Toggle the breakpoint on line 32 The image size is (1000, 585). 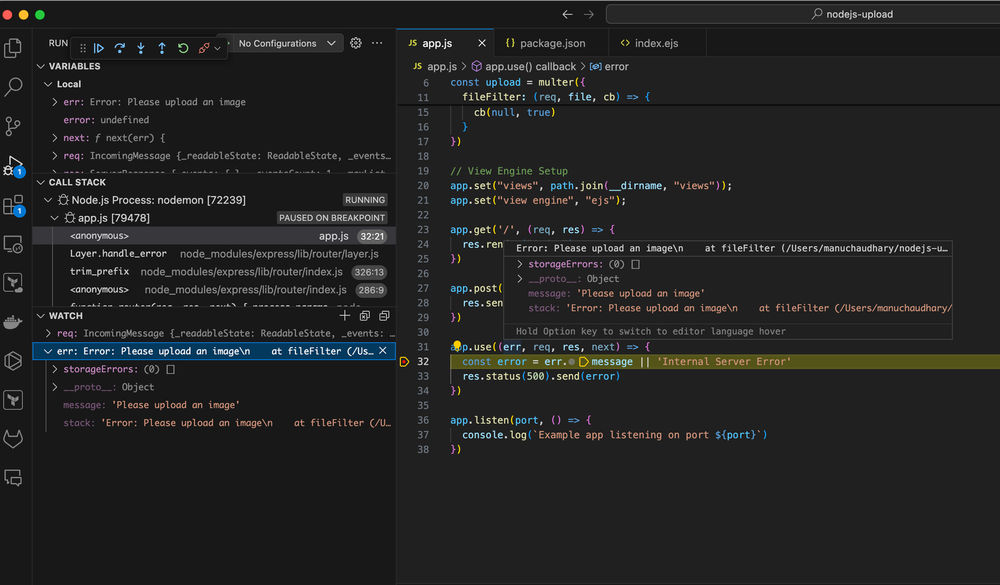point(406,362)
